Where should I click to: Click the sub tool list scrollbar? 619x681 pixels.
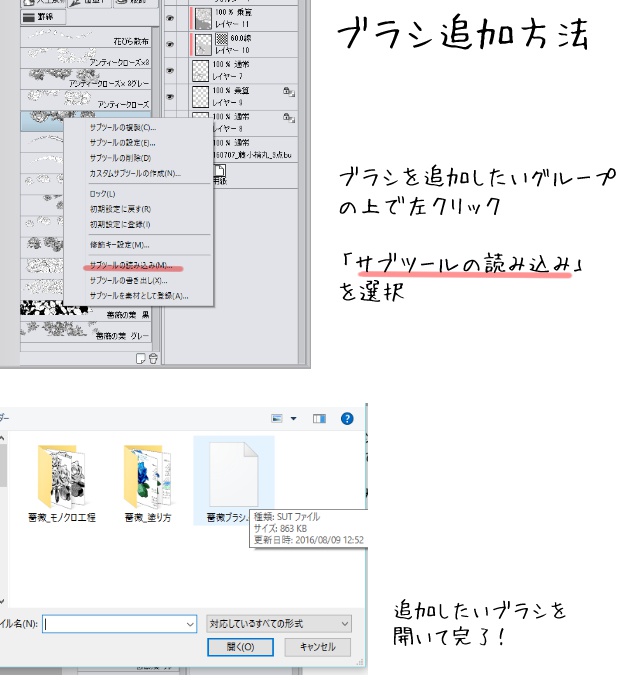156,189
